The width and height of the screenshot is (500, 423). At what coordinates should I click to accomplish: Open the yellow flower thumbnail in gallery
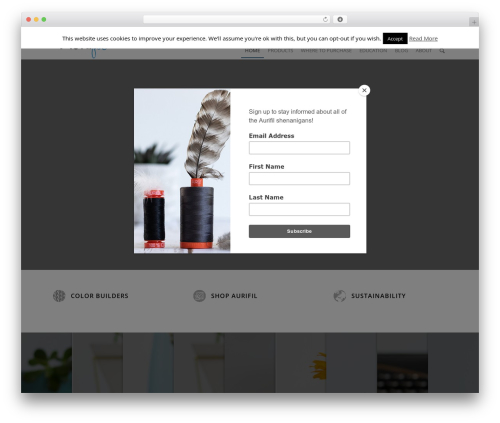[x=300, y=363]
